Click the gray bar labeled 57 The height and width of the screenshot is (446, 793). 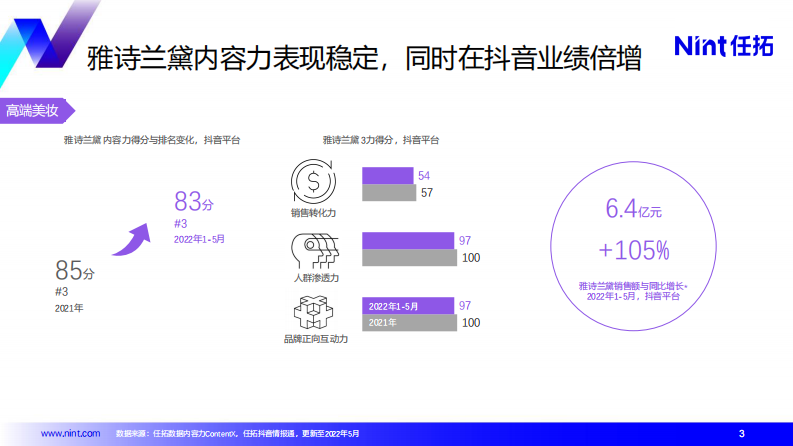(x=389, y=193)
